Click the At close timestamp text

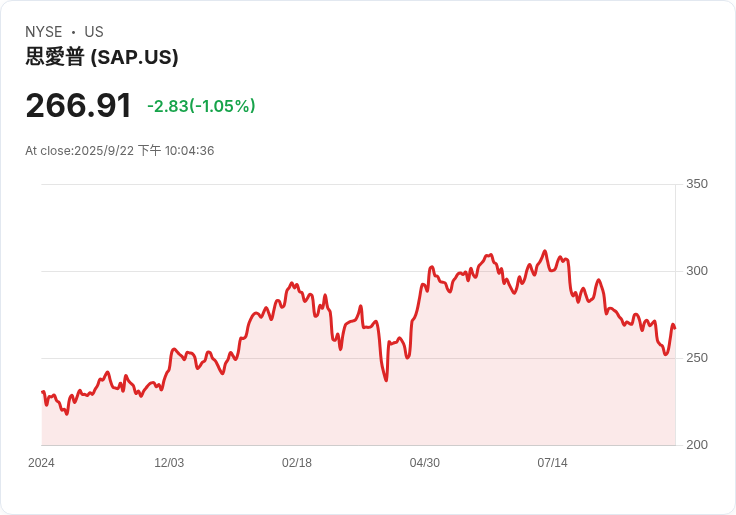click(x=119, y=151)
